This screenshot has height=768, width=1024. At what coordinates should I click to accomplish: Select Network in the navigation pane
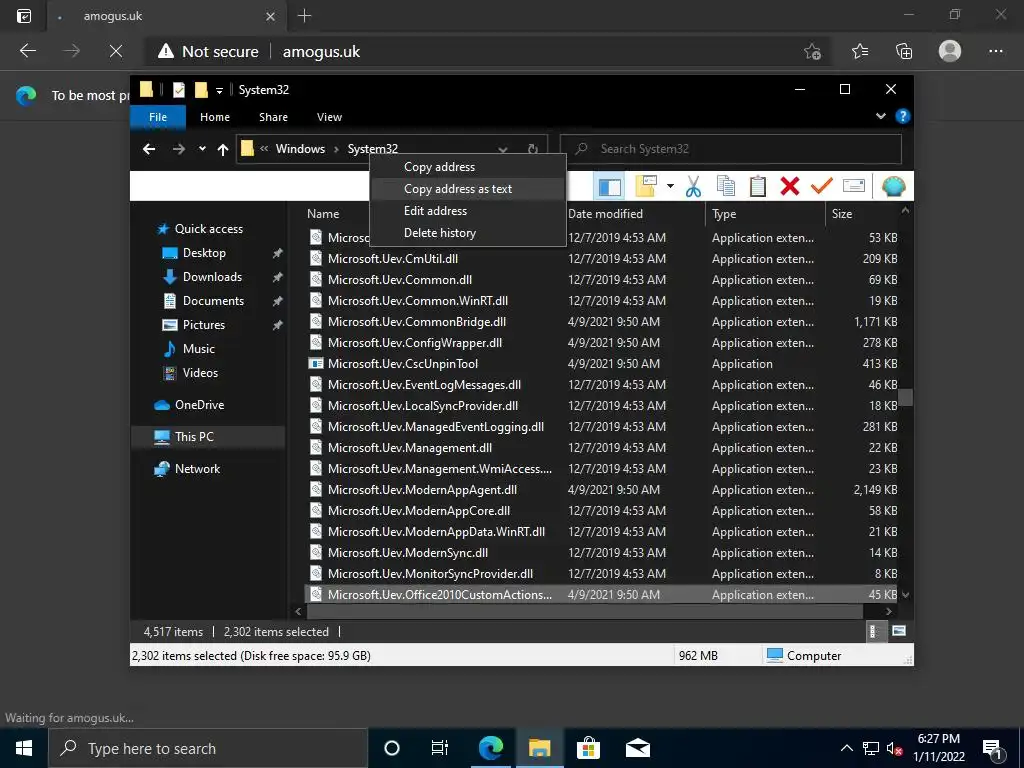[x=197, y=469]
